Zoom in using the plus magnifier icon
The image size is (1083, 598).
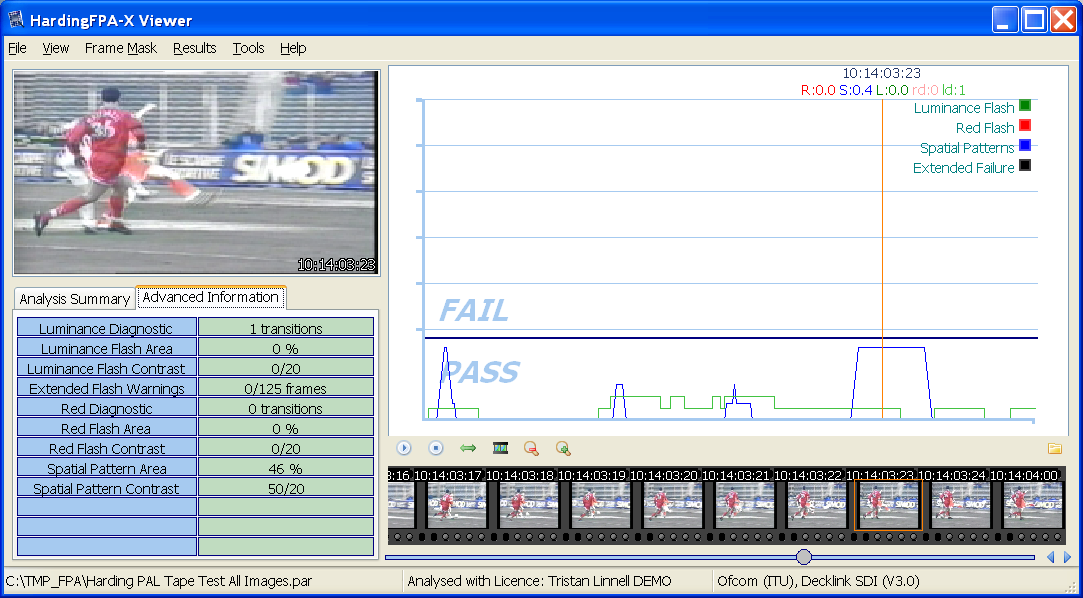coord(563,448)
